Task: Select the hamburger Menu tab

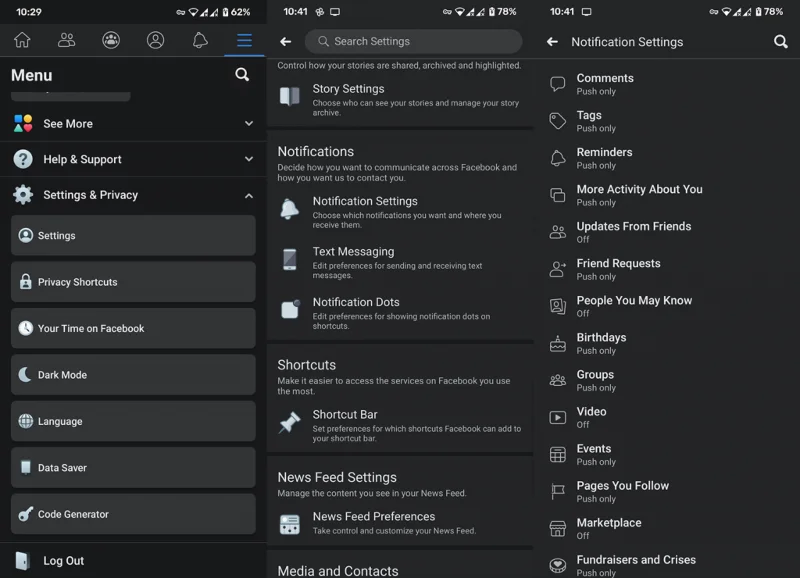Action: [244, 40]
